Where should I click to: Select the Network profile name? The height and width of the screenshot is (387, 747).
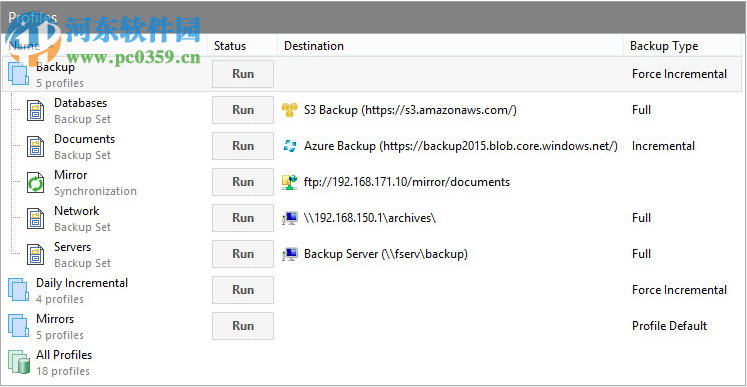pyautogui.click(x=76, y=211)
